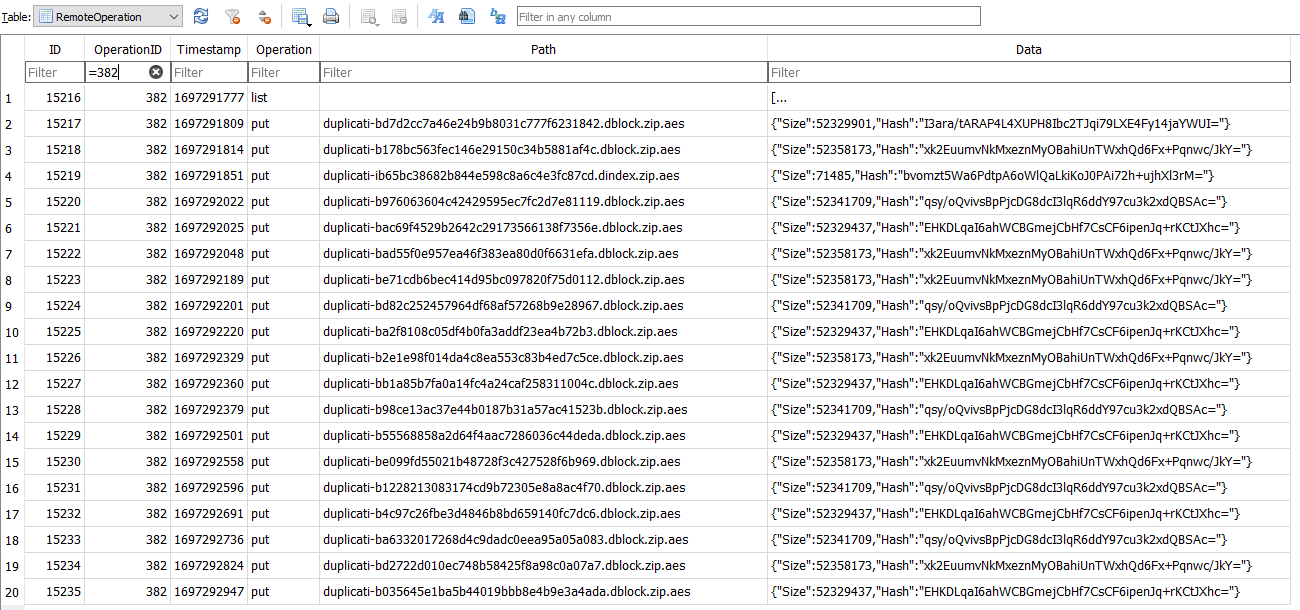Screen dimensions: 1300x610
Task: Select timestamp cell 1697291777
Action: click(x=209, y=98)
